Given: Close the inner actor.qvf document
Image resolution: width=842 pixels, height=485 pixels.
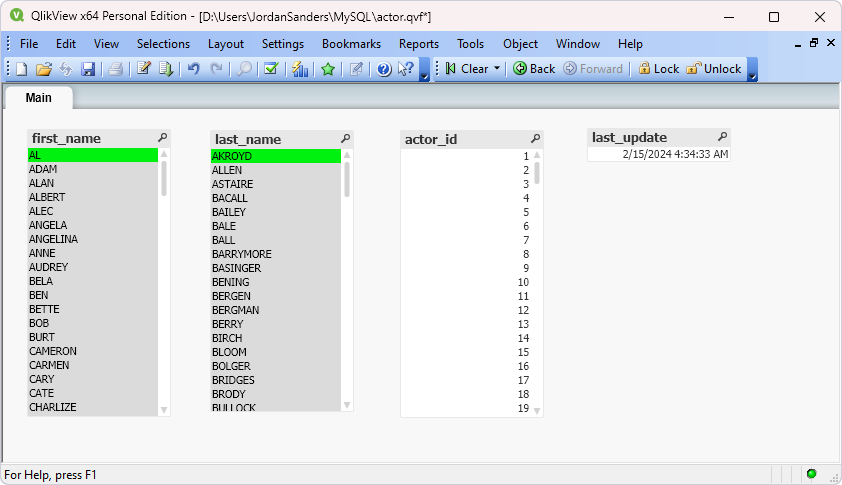Looking at the screenshot, I should click(831, 42).
